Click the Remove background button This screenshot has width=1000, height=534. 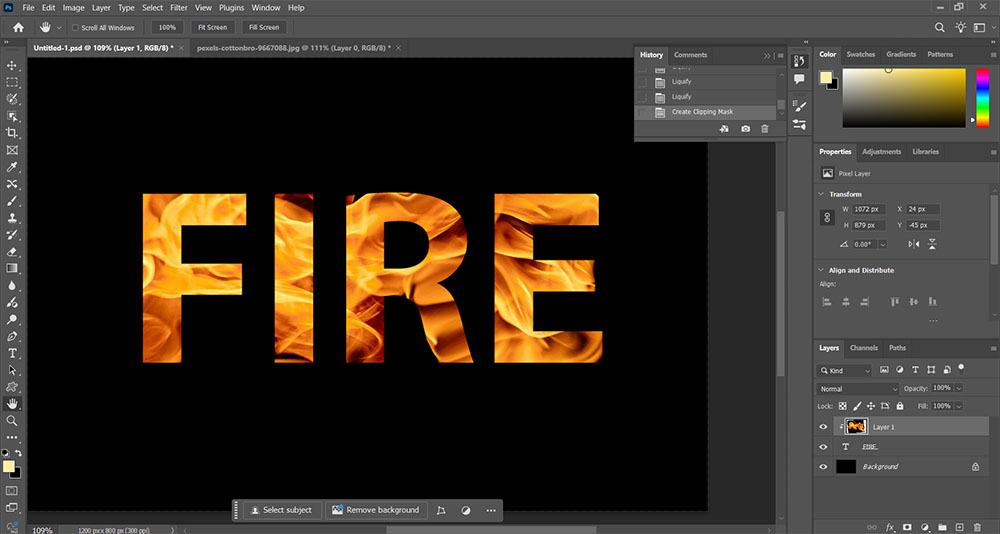(x=376, y=510)
